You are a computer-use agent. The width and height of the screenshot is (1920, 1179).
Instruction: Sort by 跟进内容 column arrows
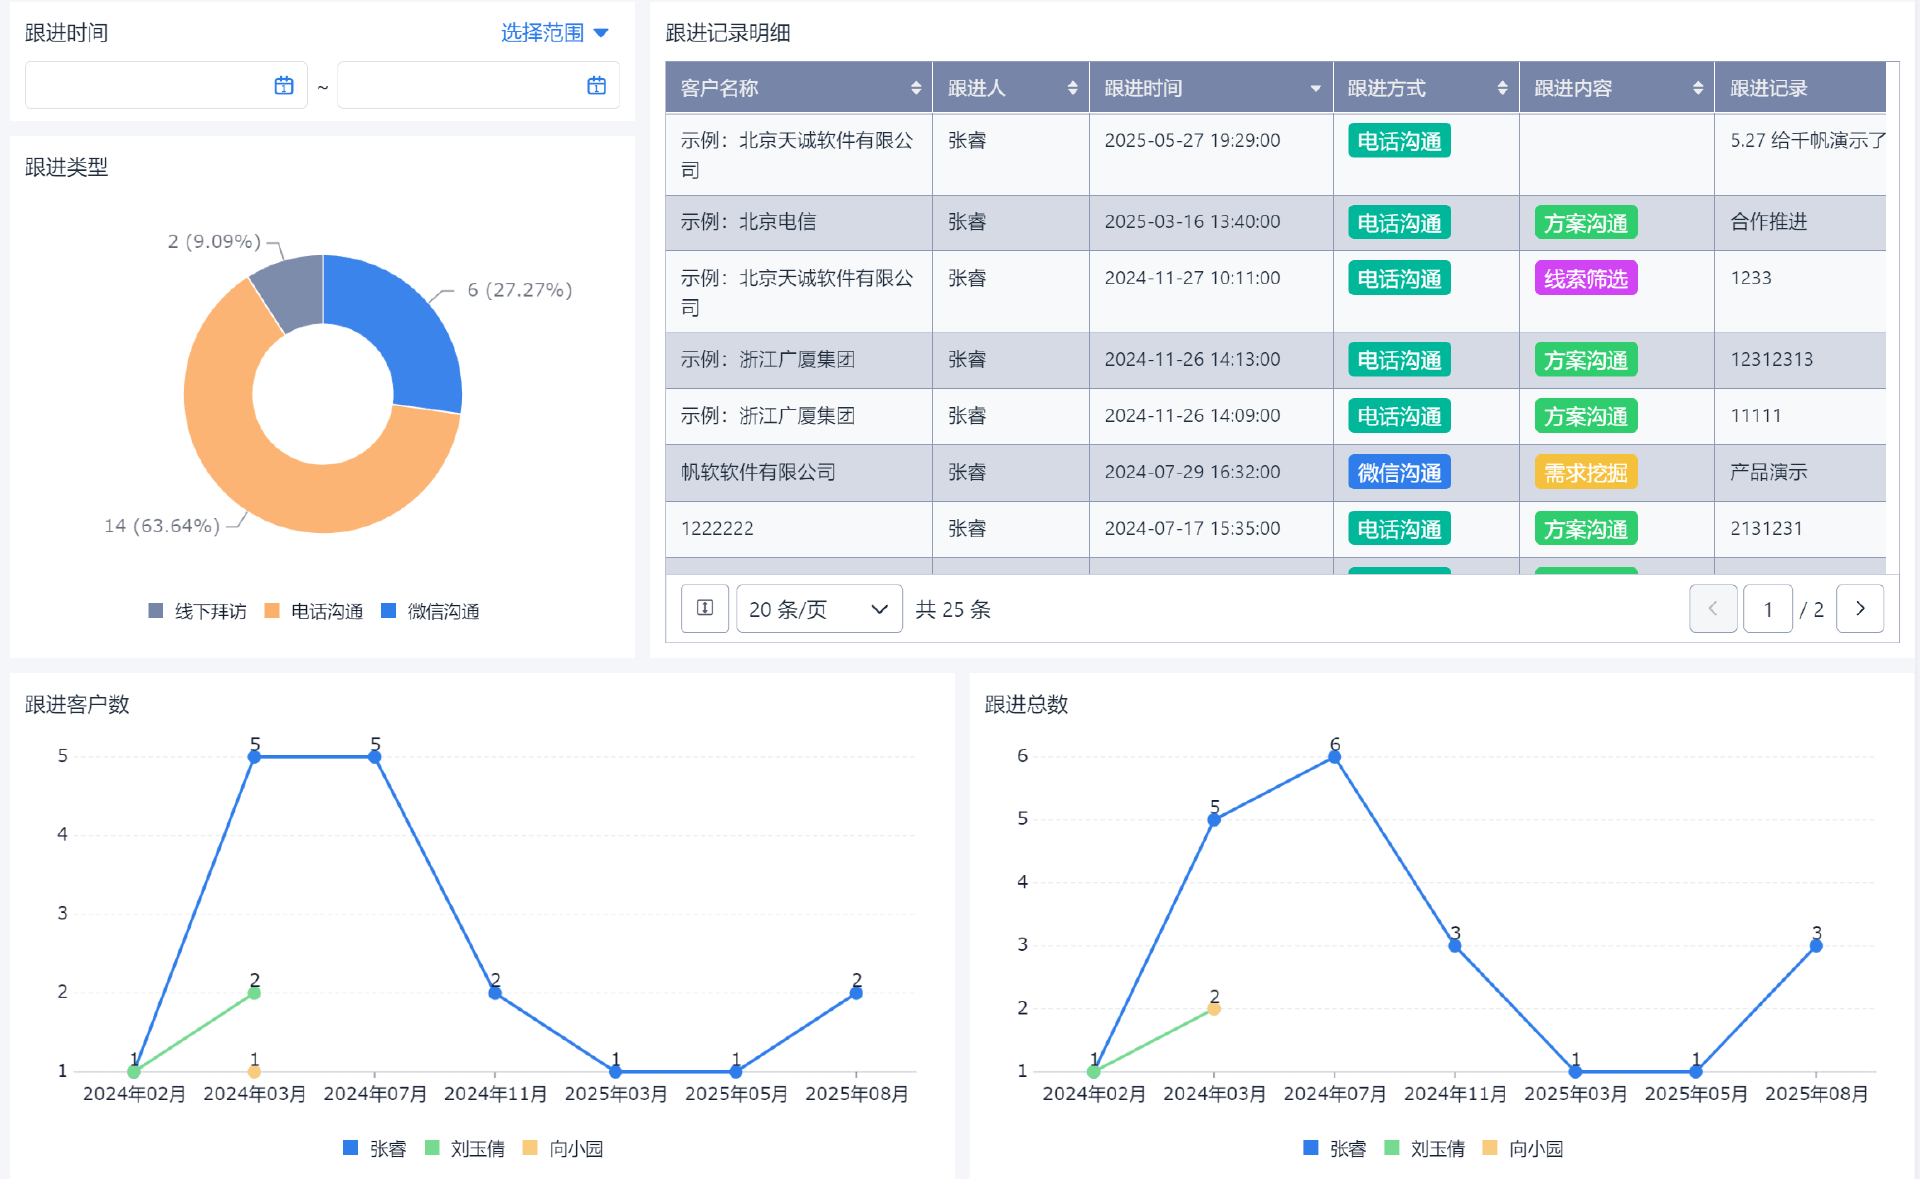(x=1697, y=88)
